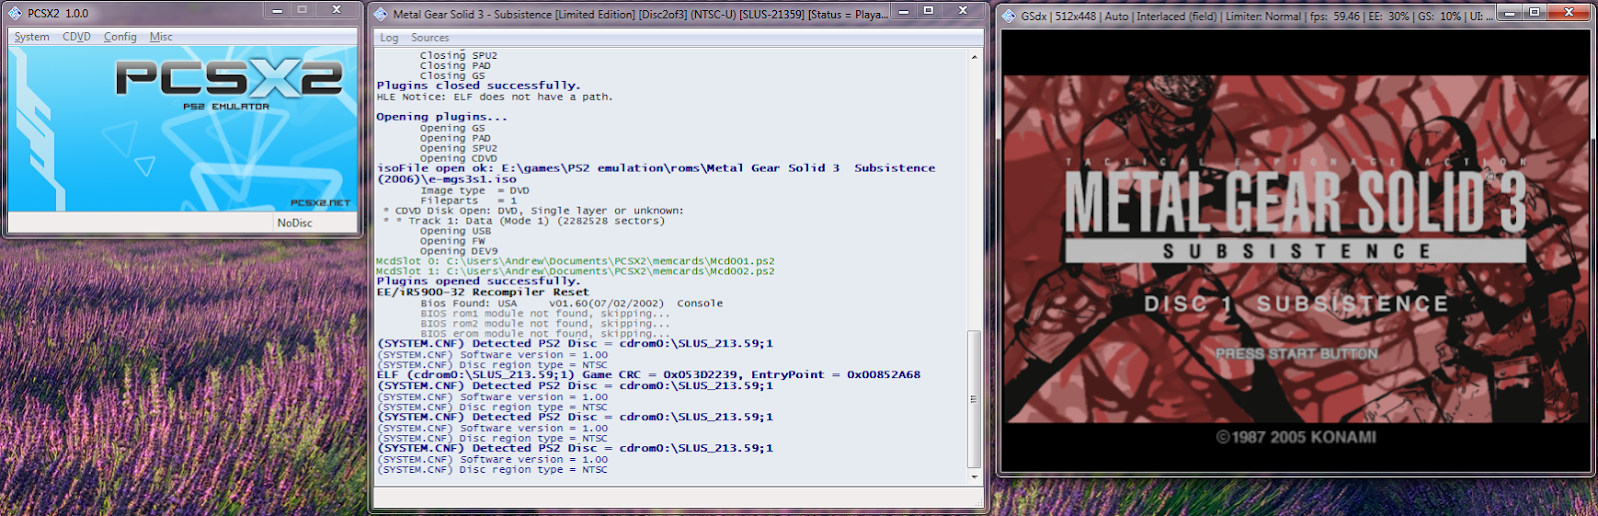Minimize the Metal Gear Solid 3 log window
Viewport: 1598px width, 516px height.
pos(903,11)
